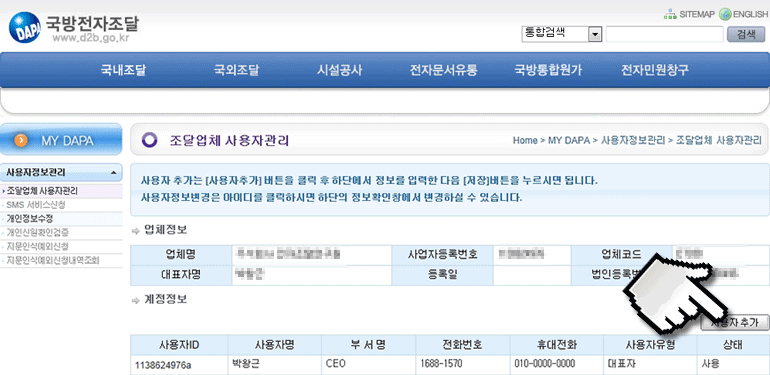770x375 pixels.
Task: Click Home in the breadcrumb
Action: pyautogui.click(x=525, y=140)
